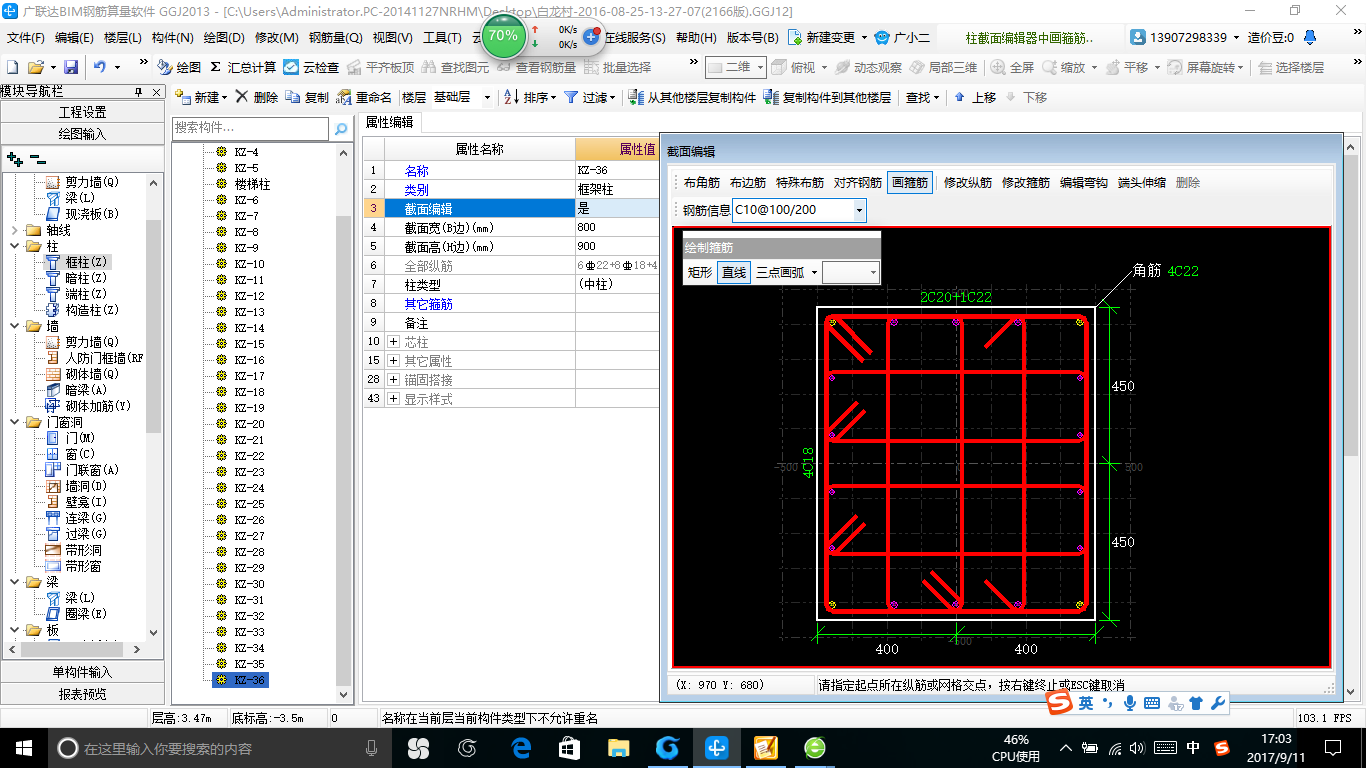Viewport: 1366px width, 768px height.
Task: Open 绘图 drawing mode
Action: 179,67
